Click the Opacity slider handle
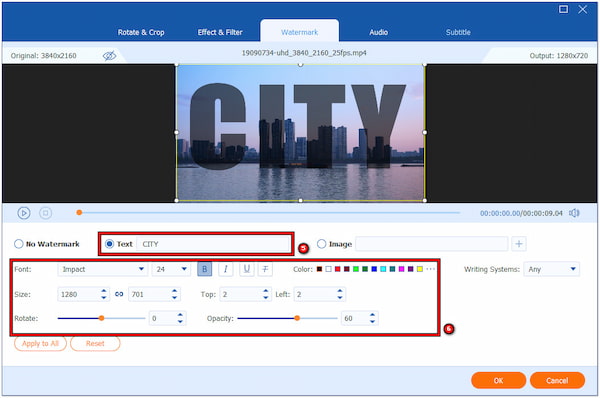This screenshot has width=600, height=398. 297,318
